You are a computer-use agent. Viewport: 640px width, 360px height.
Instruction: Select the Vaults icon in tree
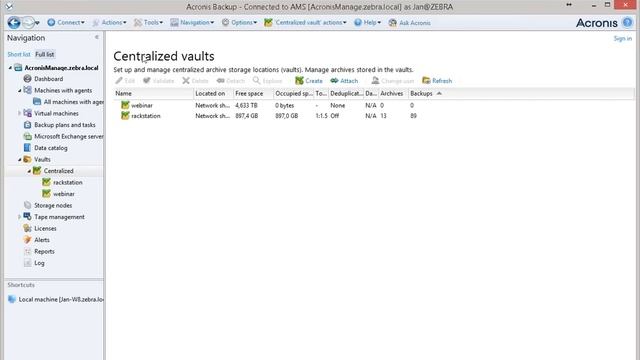pos(27,159)
